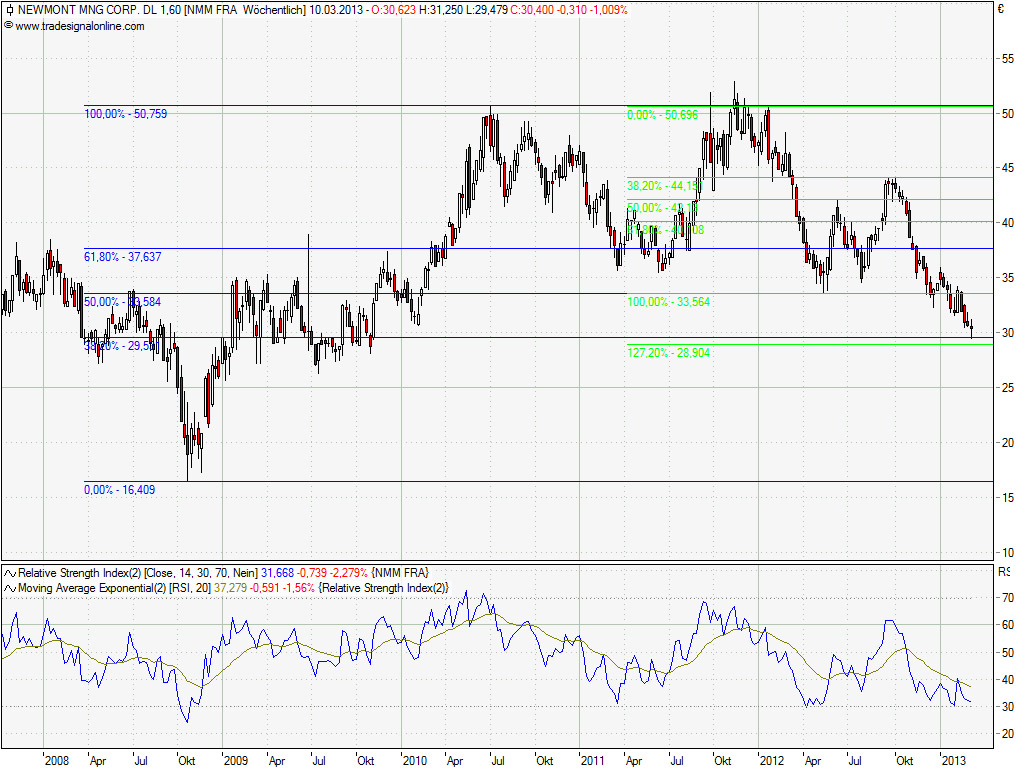Viewport: 1024px width, 768px height.
Task: Click the line icon beside Relative Strength Index(2)
Action: coord(10,573)
